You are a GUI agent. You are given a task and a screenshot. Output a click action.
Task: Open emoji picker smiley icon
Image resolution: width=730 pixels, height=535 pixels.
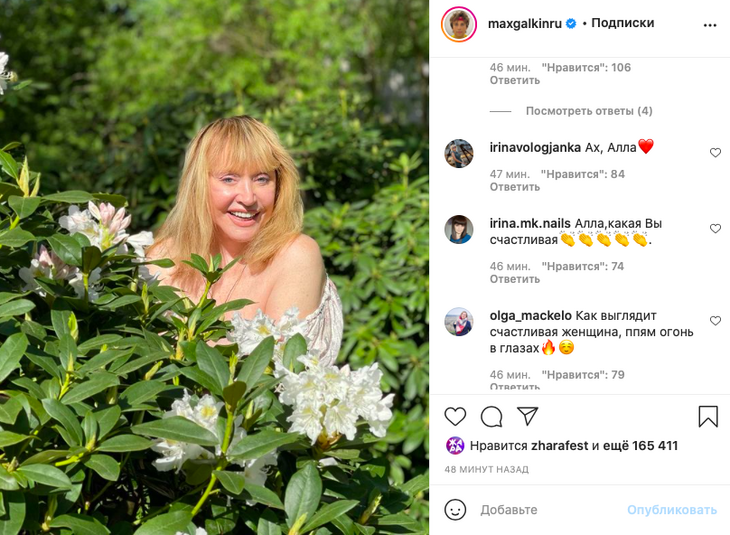pyautogui.click(x=455, y=510)
